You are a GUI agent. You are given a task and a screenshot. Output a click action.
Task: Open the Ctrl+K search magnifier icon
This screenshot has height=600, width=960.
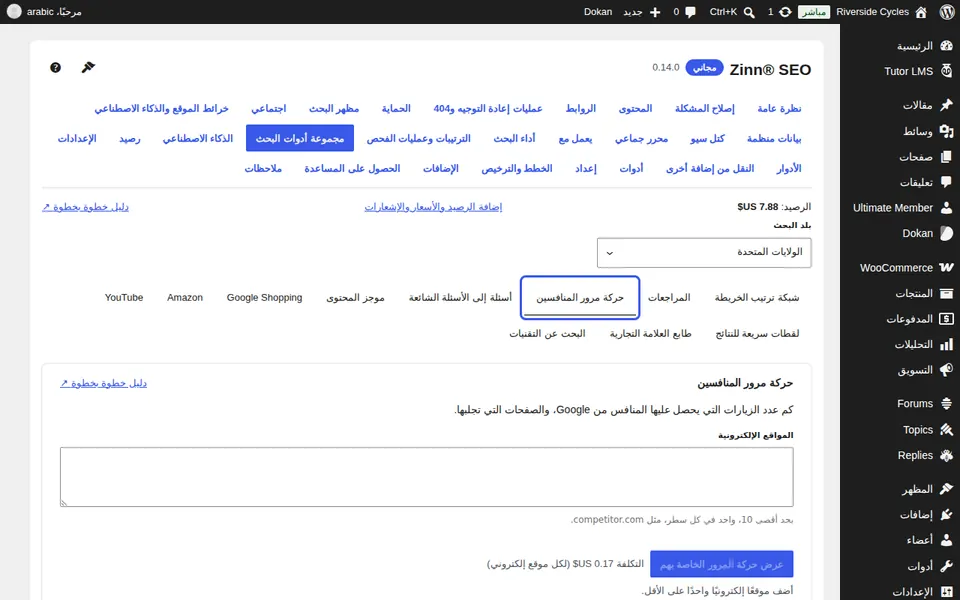(749, 12)
